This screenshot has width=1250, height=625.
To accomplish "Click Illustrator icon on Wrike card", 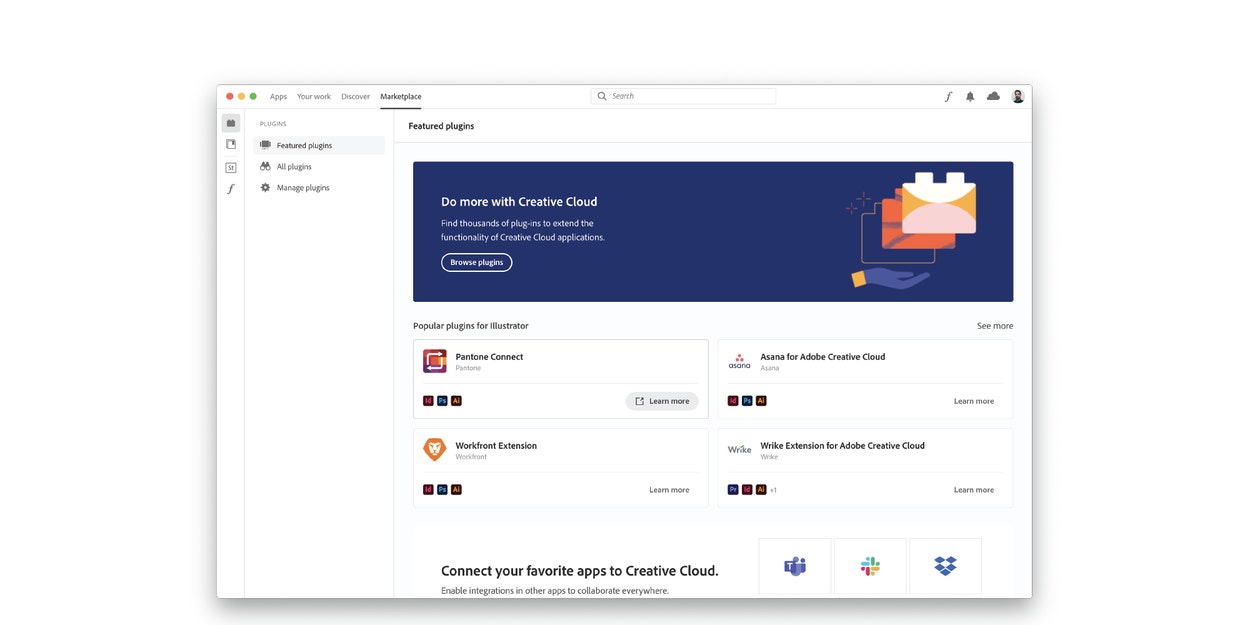I will 761,490.
